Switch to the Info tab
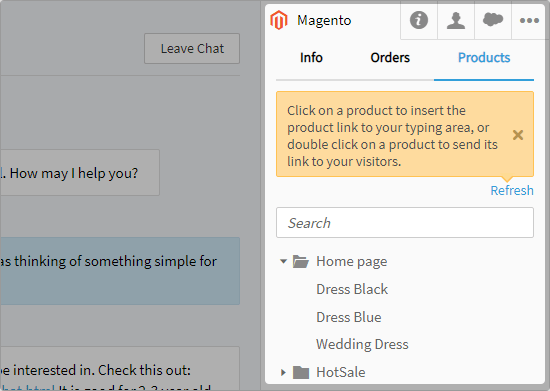 (311, 58)
